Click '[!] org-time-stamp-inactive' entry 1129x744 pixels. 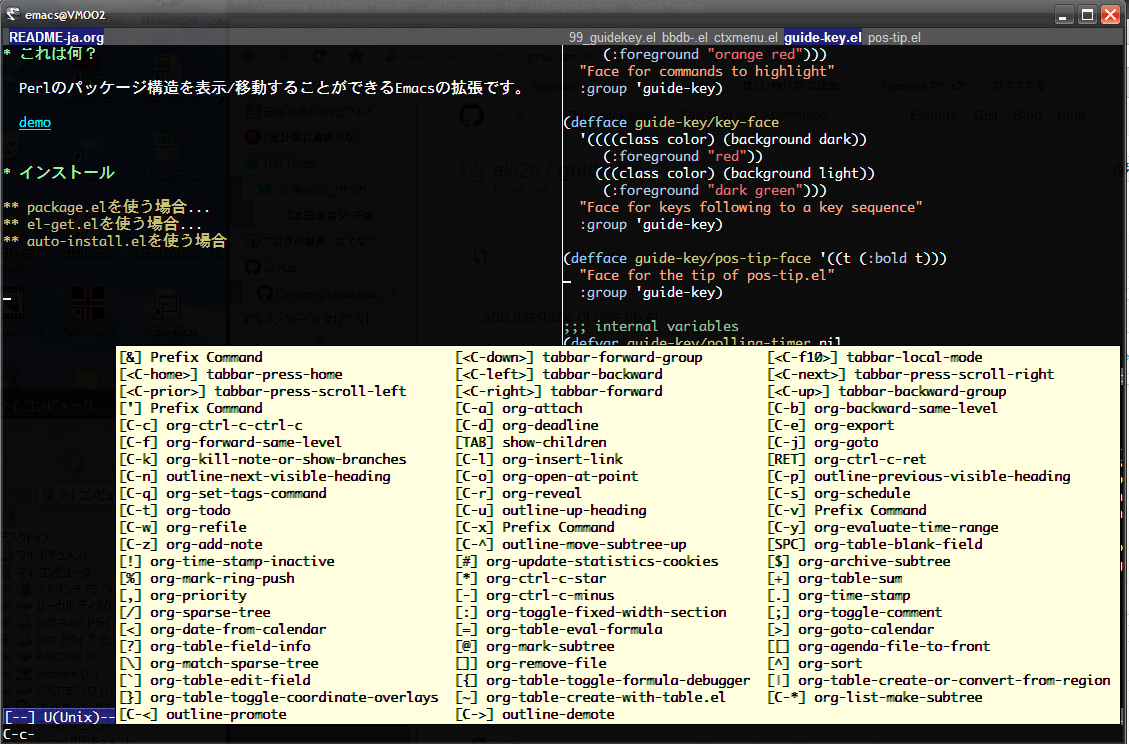(x=226, y=561)
